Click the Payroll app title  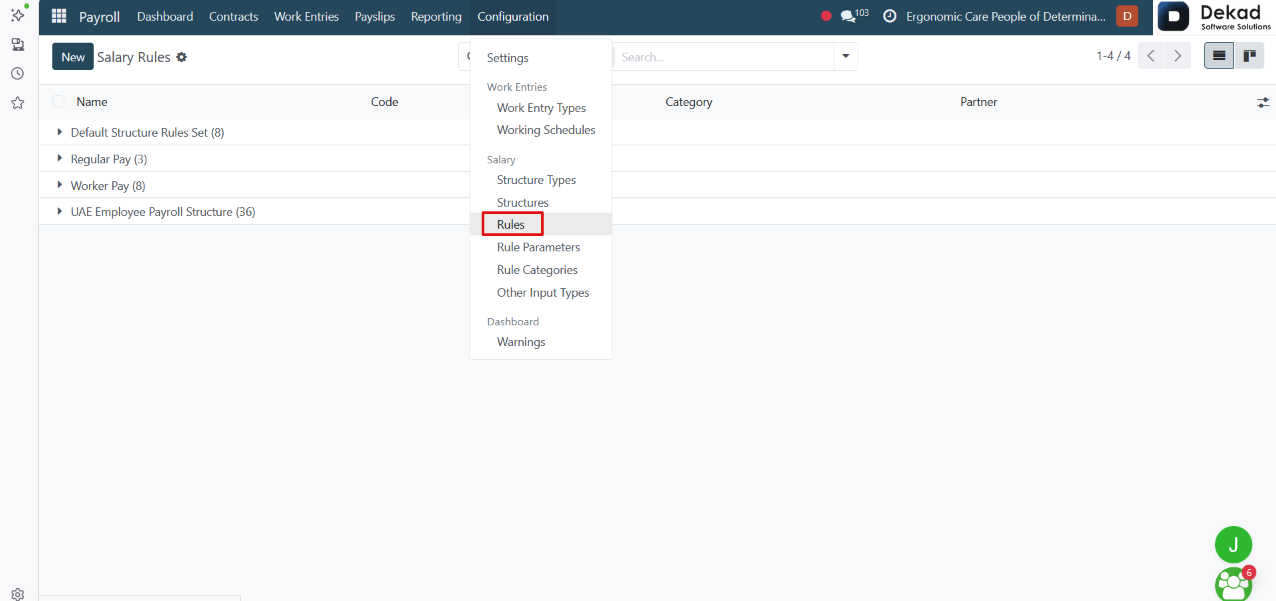click(99, 17)
